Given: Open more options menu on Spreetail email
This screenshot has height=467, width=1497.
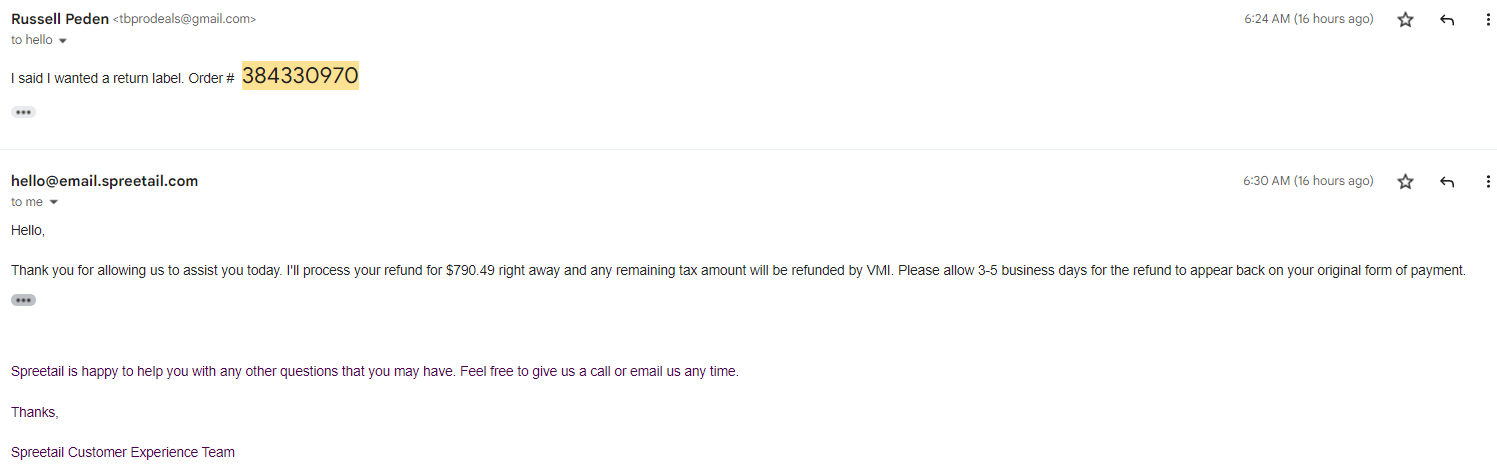Looking at the screenshot, I should pyautogui.click(x=1488, y=181).
